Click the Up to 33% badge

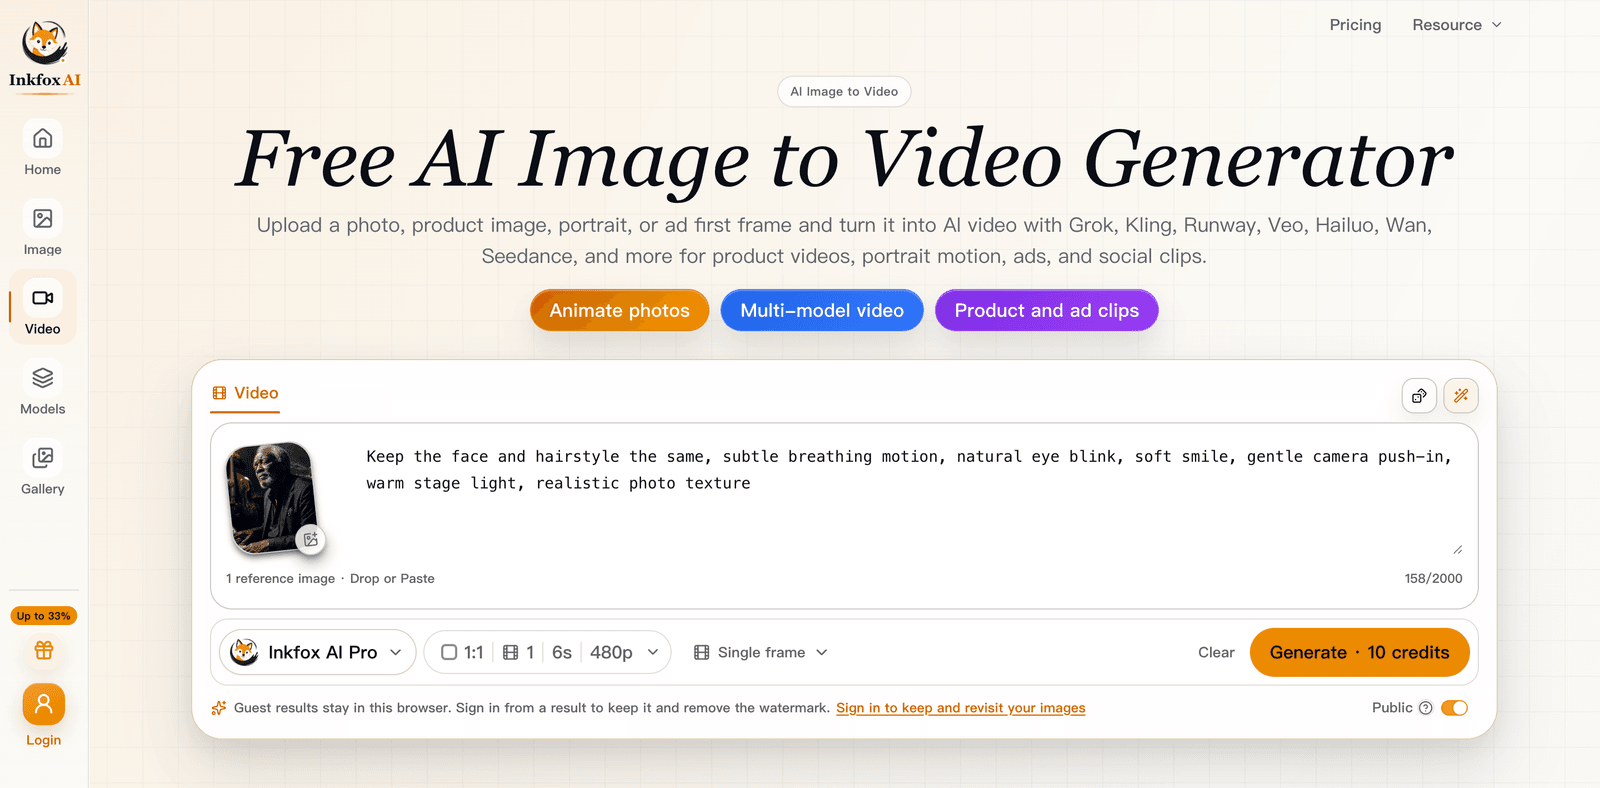tap(44, 616)
